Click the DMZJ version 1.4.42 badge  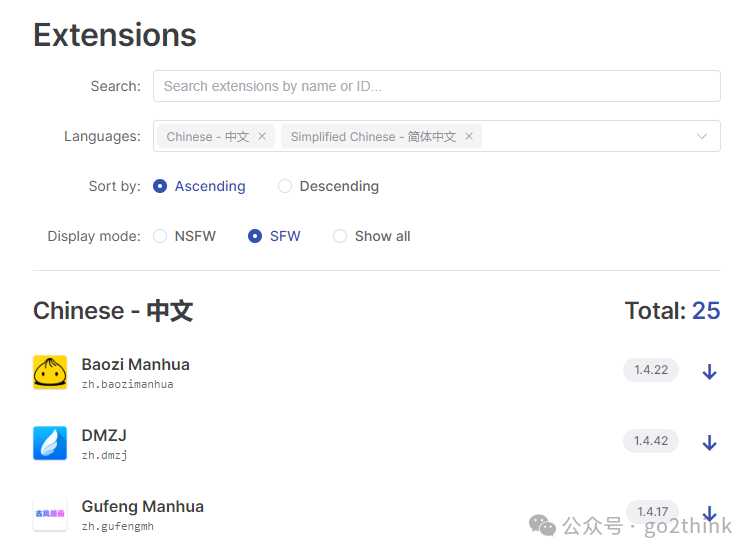tap(651, 441)
